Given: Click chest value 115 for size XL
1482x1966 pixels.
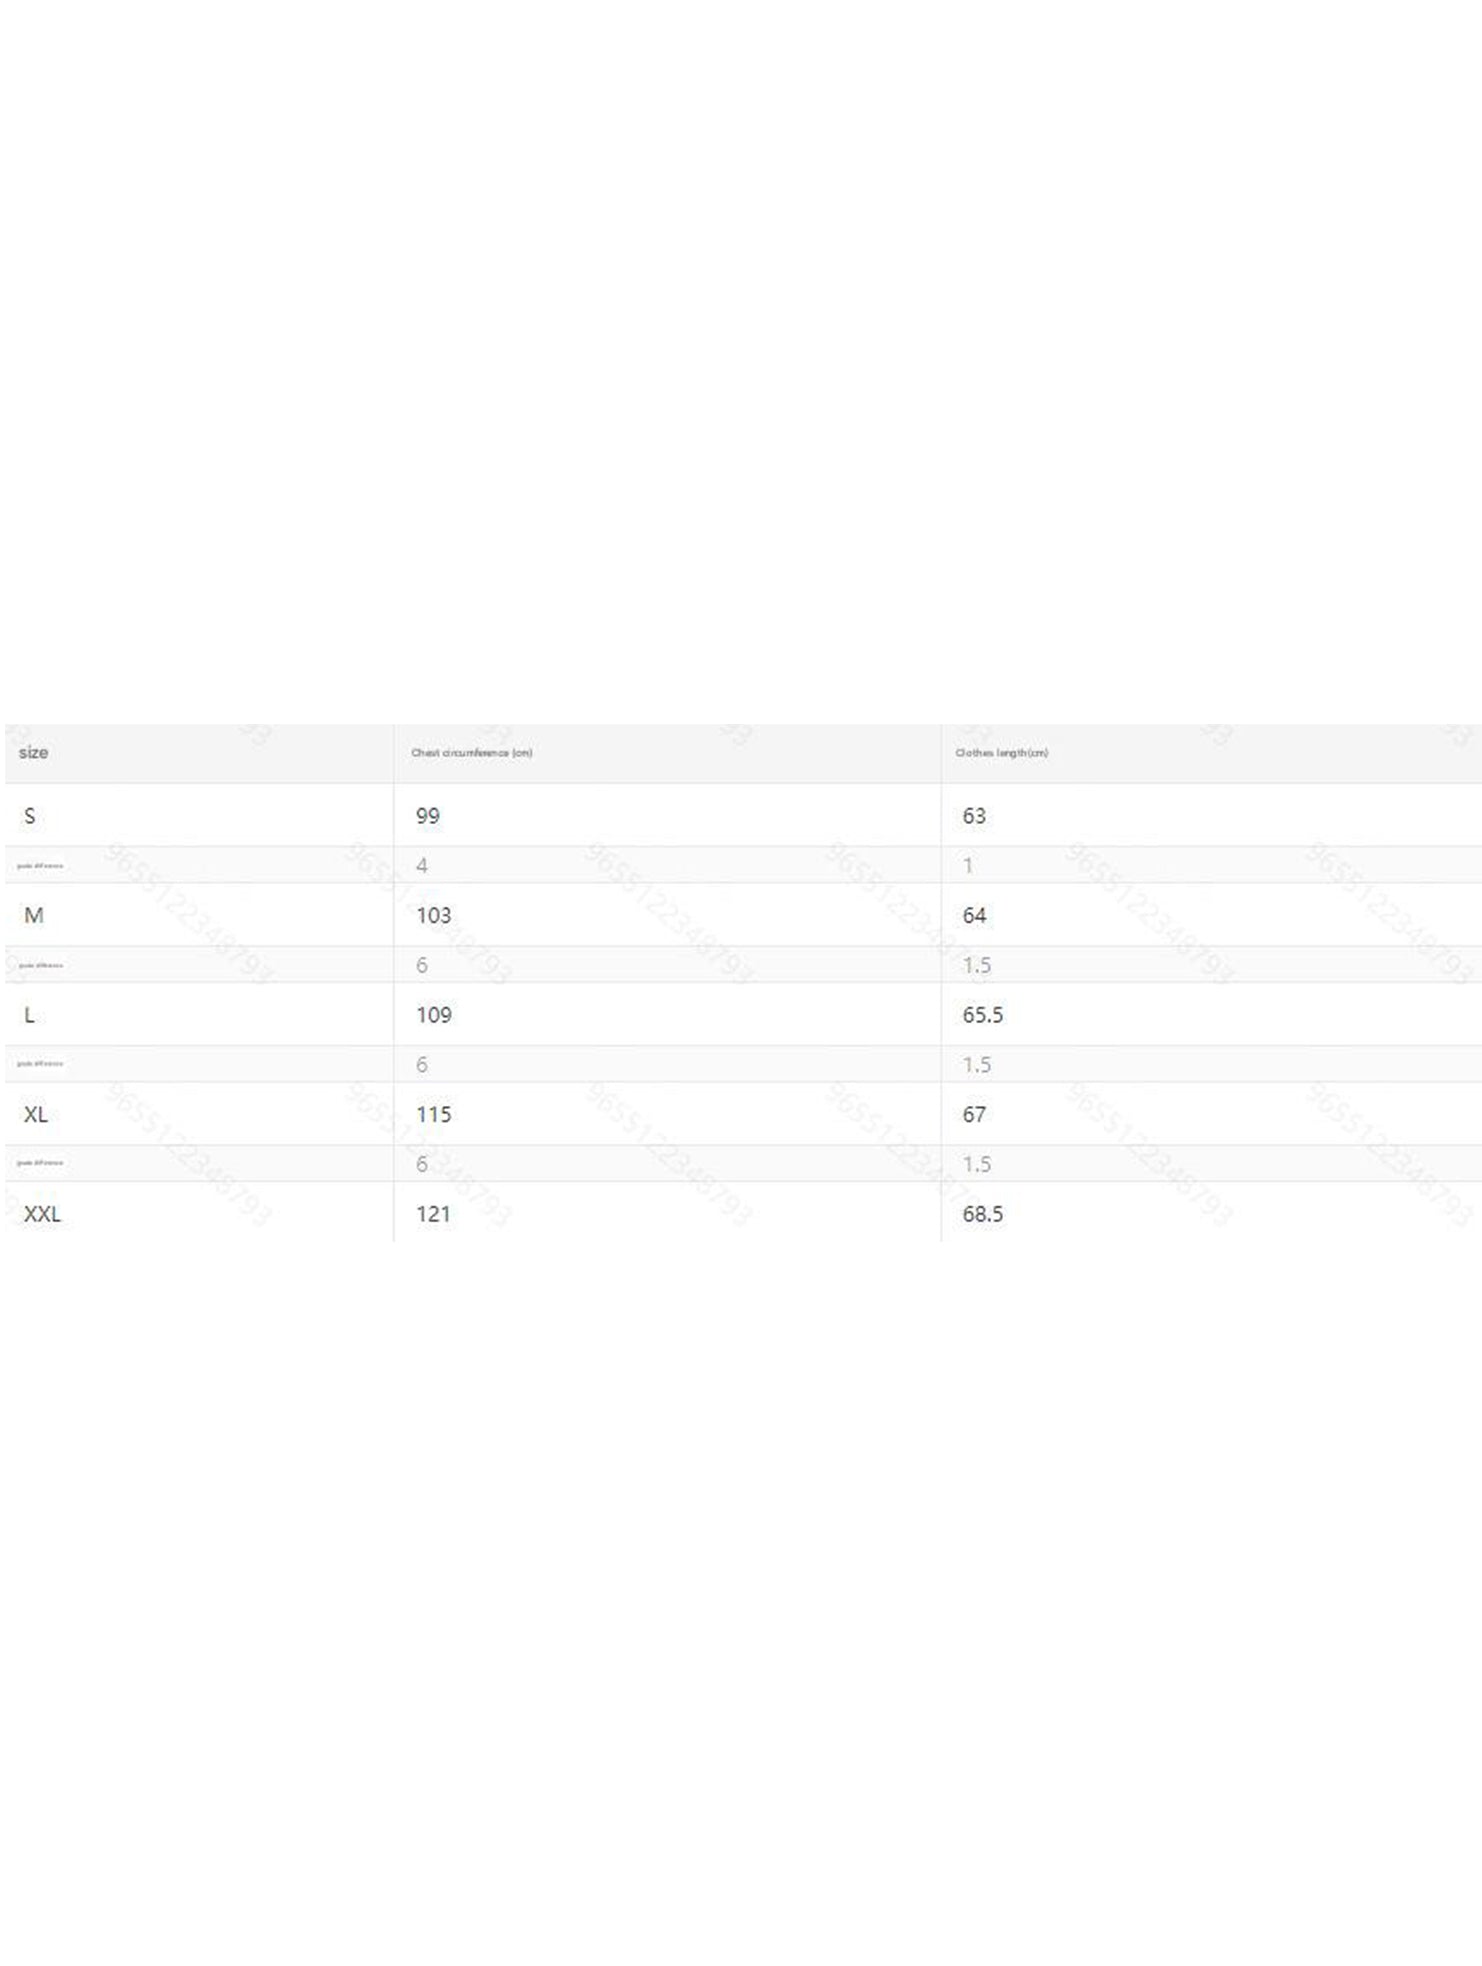Looking at the screenshot, I should 433,1114.
